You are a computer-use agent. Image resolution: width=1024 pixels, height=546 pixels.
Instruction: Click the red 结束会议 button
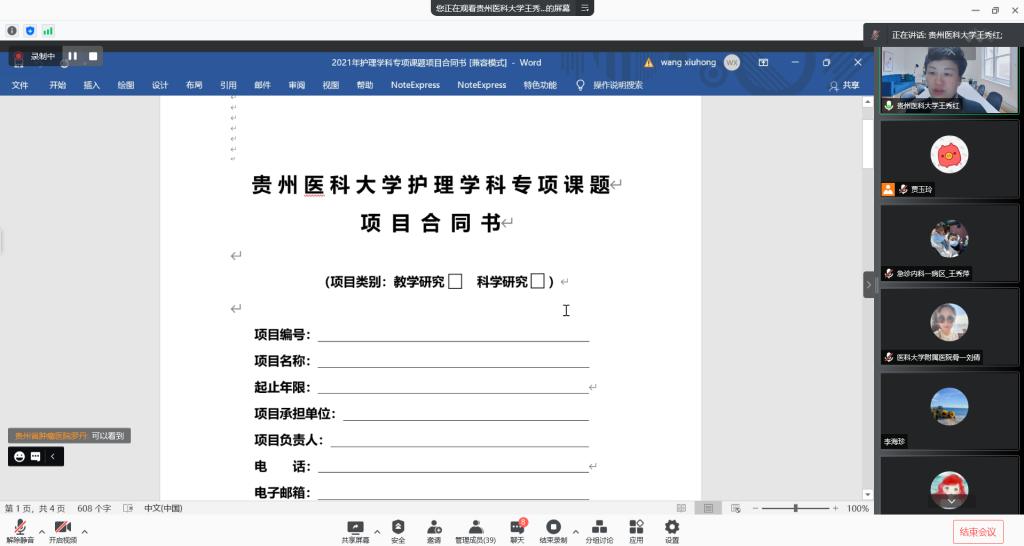pos(976,531)
